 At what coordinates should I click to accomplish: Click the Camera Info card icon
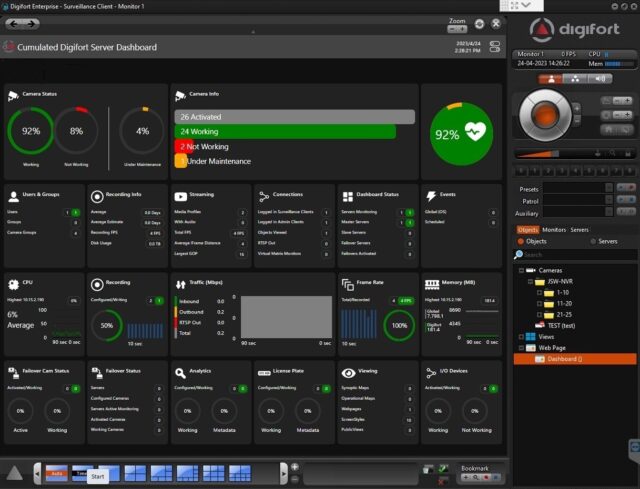click(180, 96)
